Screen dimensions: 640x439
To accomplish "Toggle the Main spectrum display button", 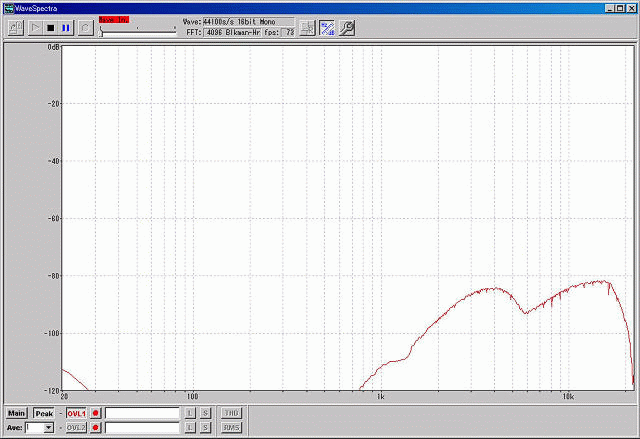I will 16,413.
